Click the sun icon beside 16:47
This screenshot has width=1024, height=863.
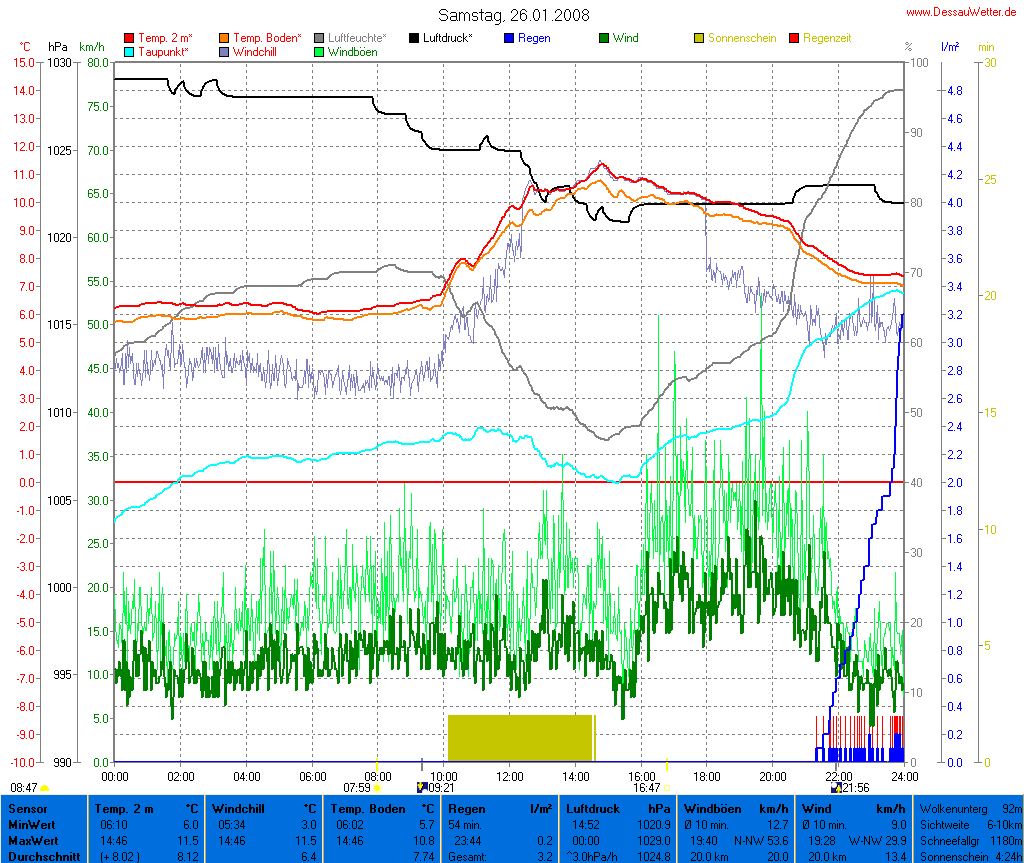pos(666,788)
